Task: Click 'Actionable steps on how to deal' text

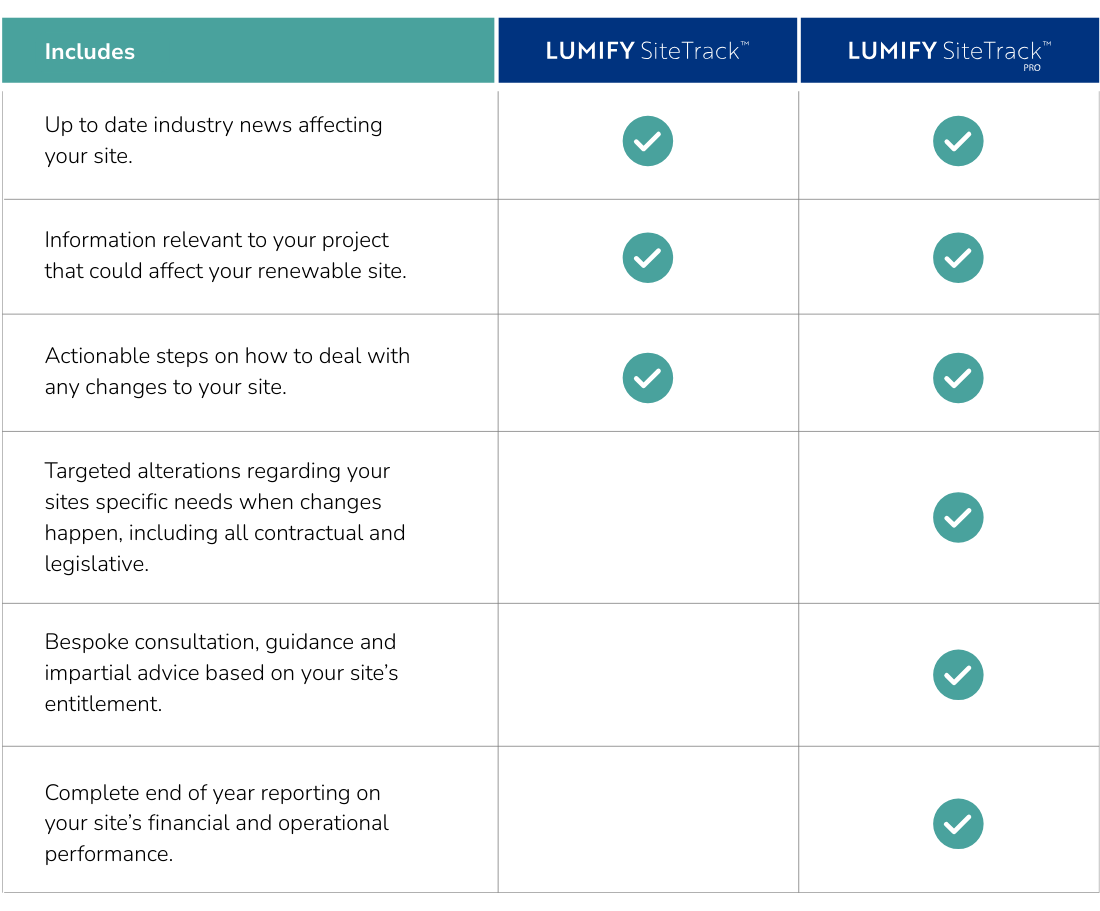Action: 227,371
